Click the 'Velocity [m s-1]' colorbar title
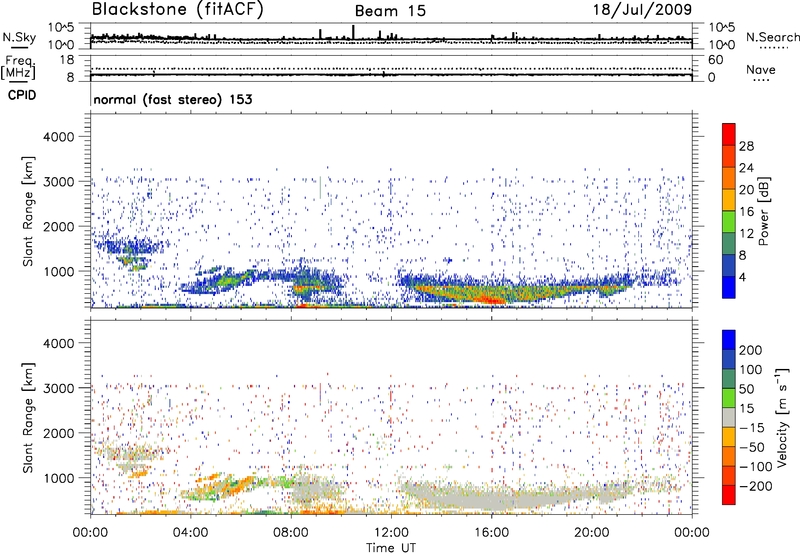The width and height of the screenshot is (800, 554). click(x=782, y=417)
